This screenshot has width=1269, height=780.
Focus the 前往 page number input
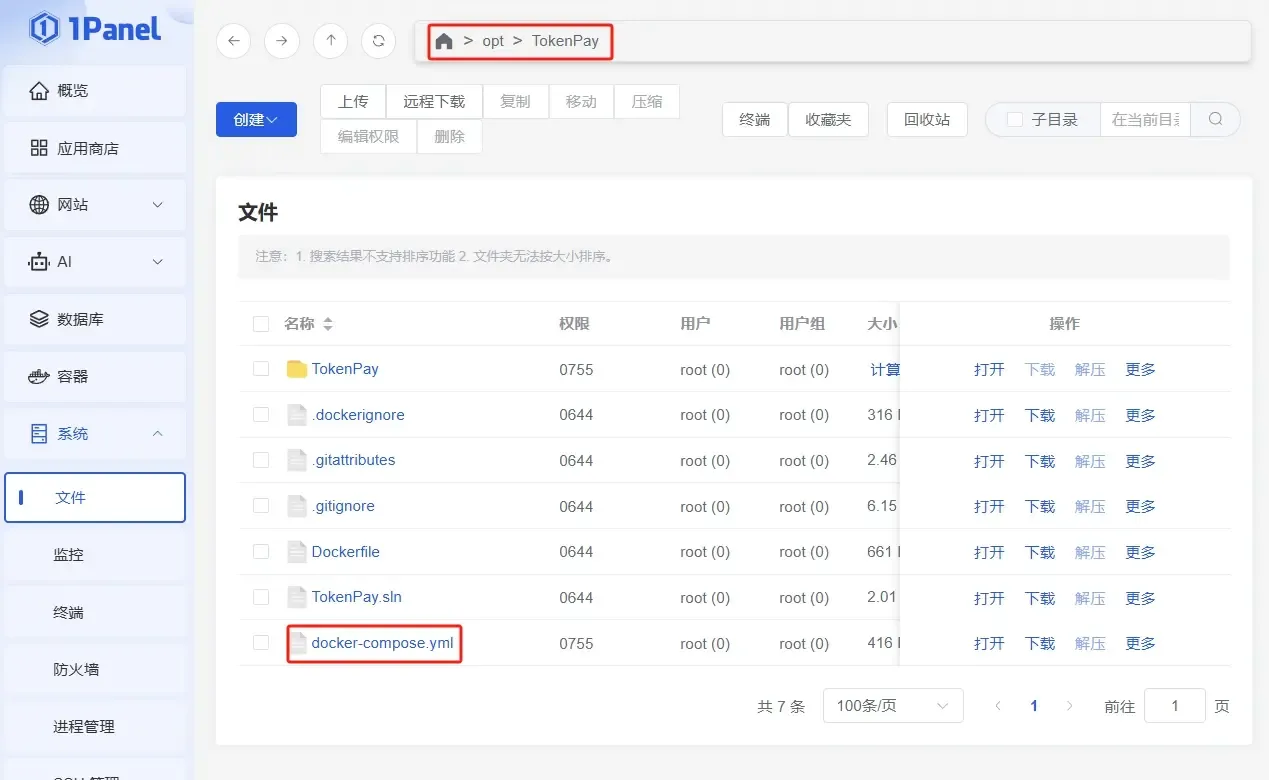(x=1174, y=706)
